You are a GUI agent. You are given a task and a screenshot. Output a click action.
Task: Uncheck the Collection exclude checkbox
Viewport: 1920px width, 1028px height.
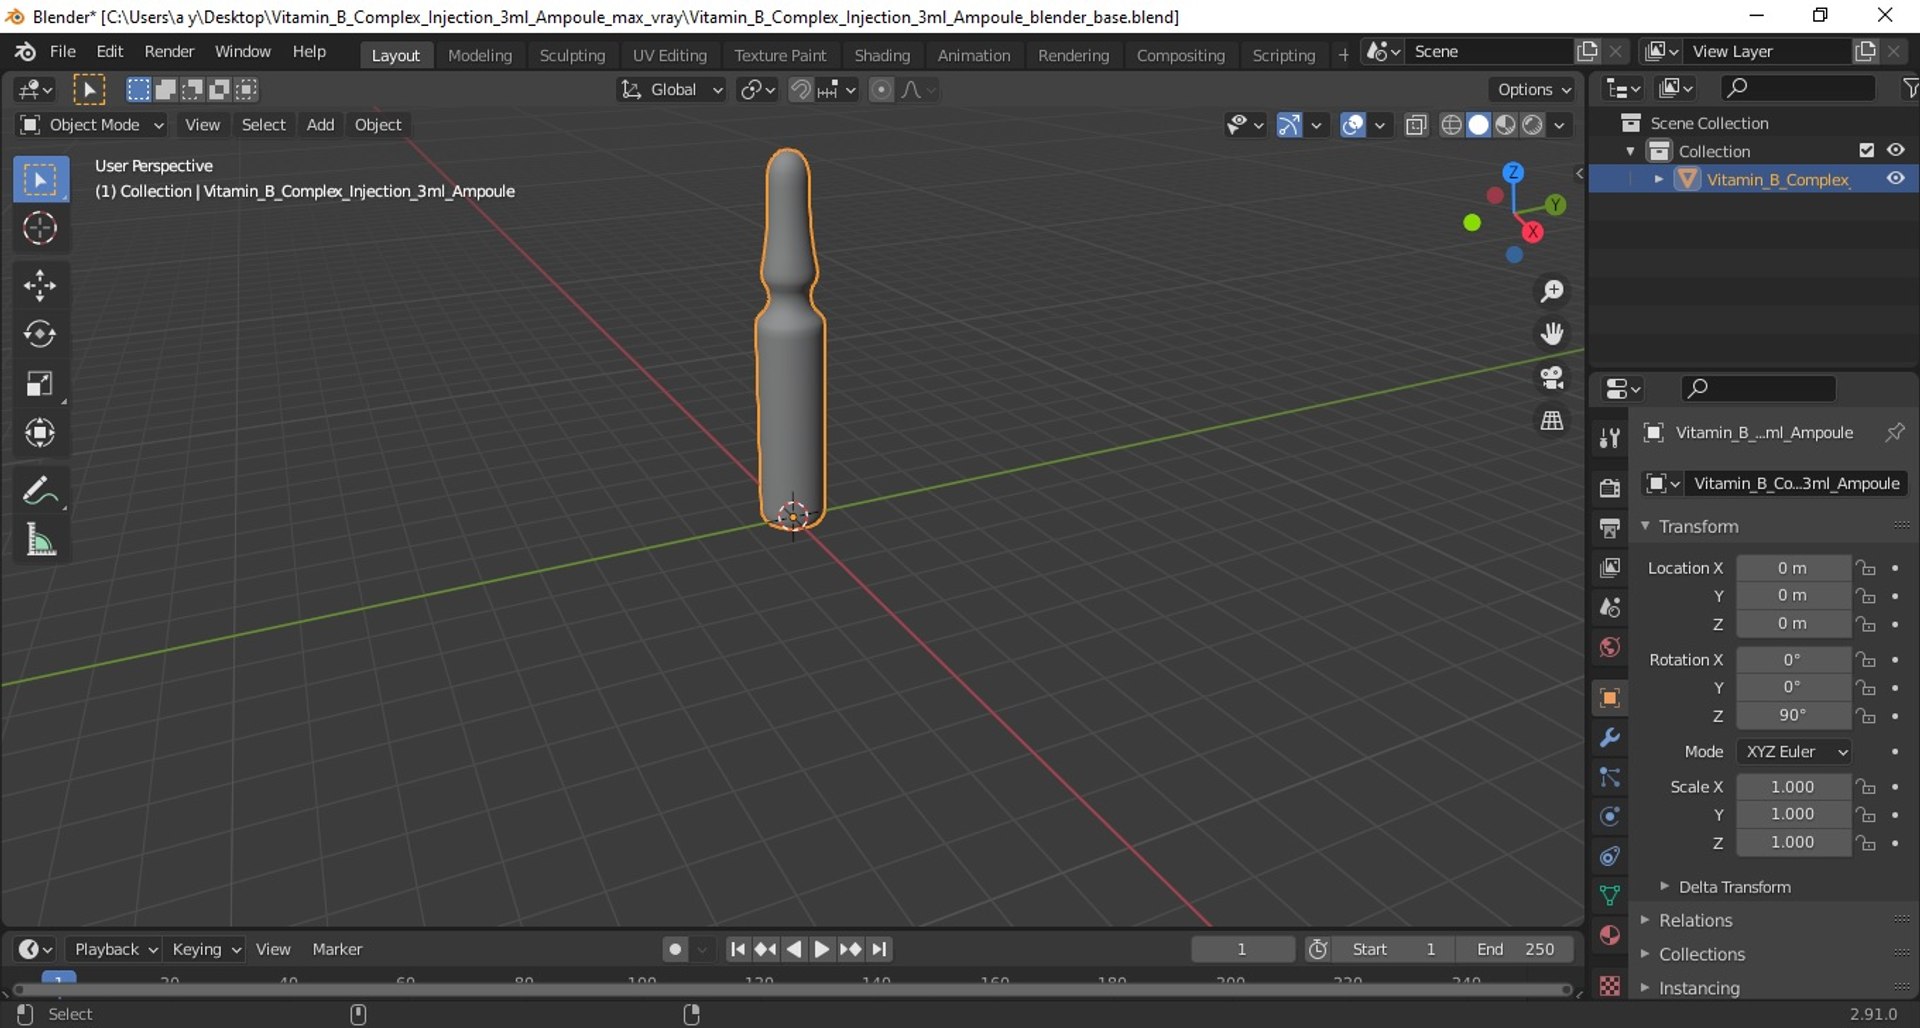tap(1866, 150)
